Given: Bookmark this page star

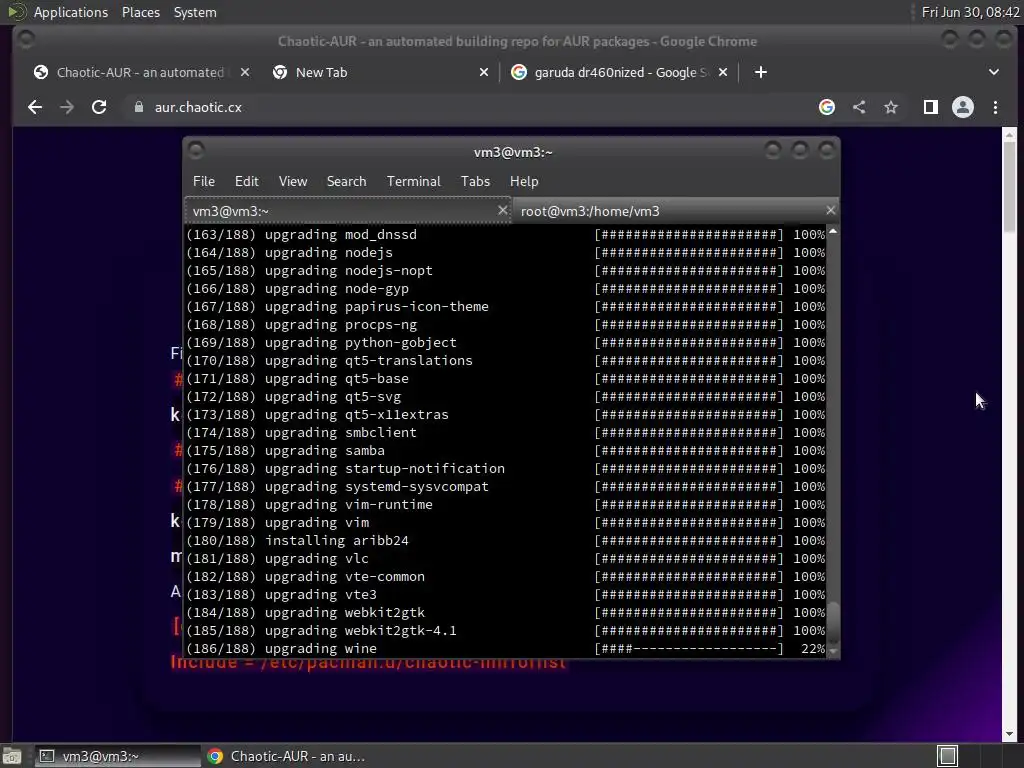Looking at the screenshot, I should point(891,107).
